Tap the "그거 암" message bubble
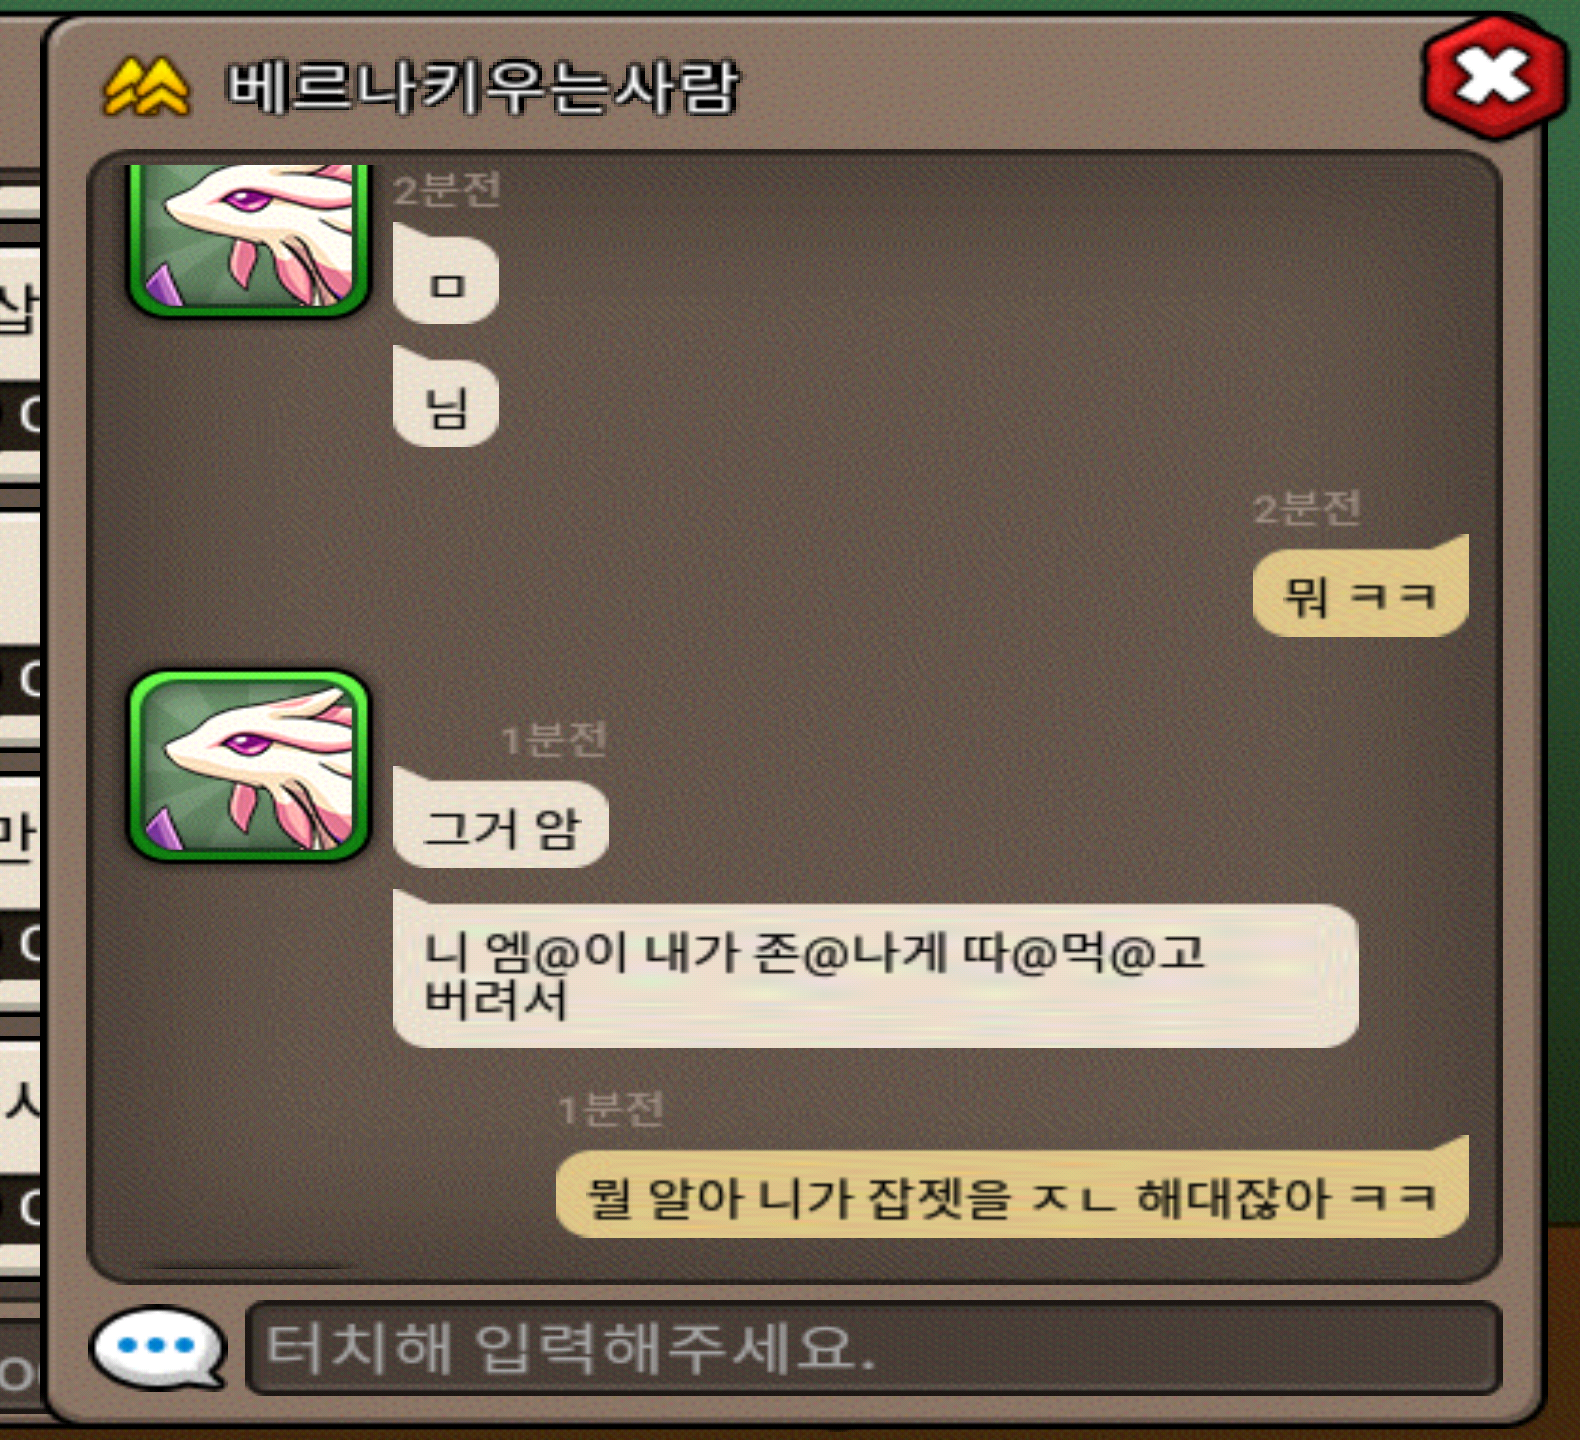Image resolution: width=1580 pixels, height=1440 pixels. point(501,819)
